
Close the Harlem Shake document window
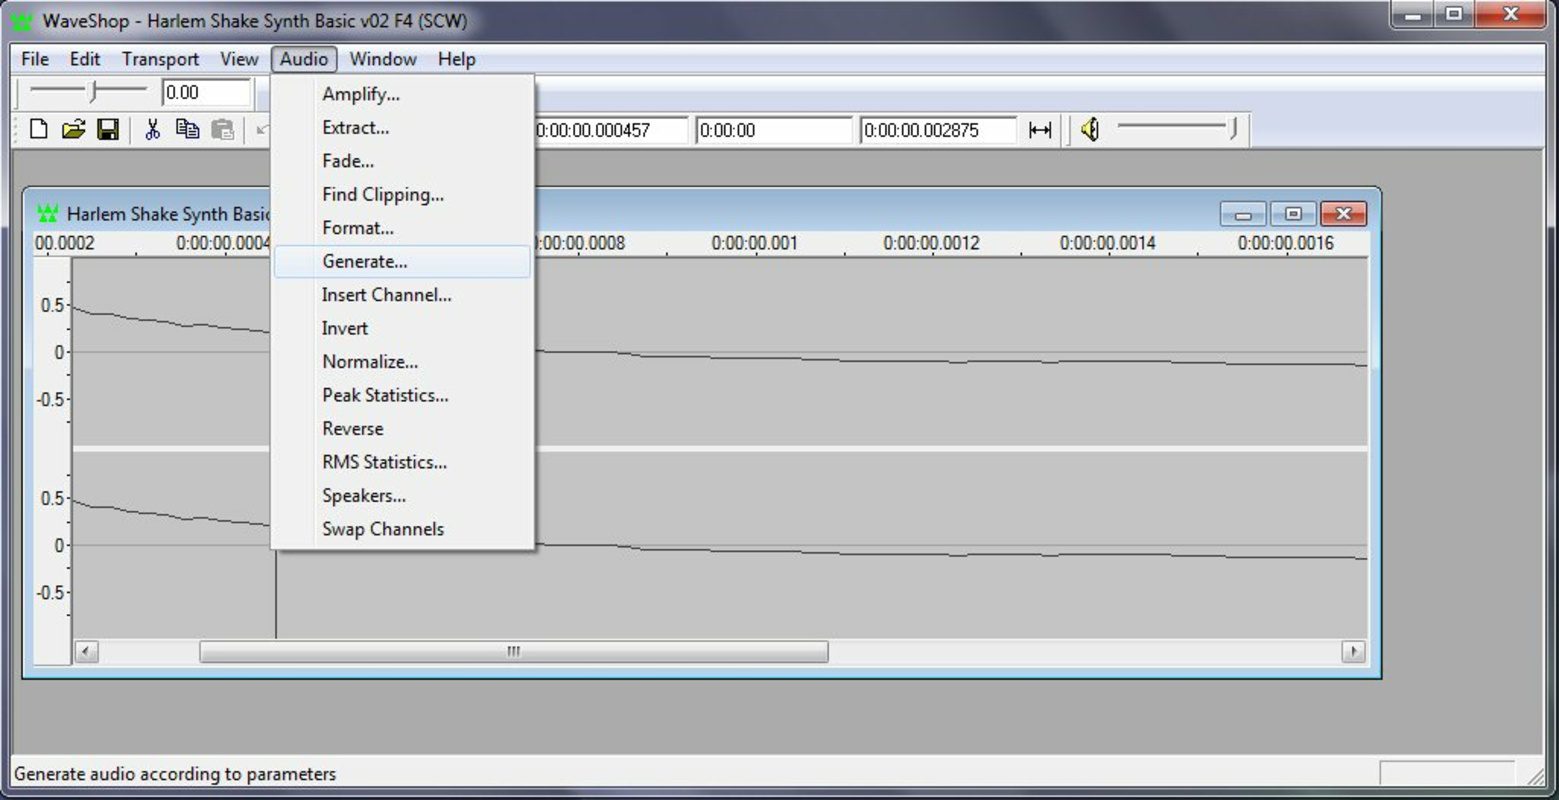1343,214
